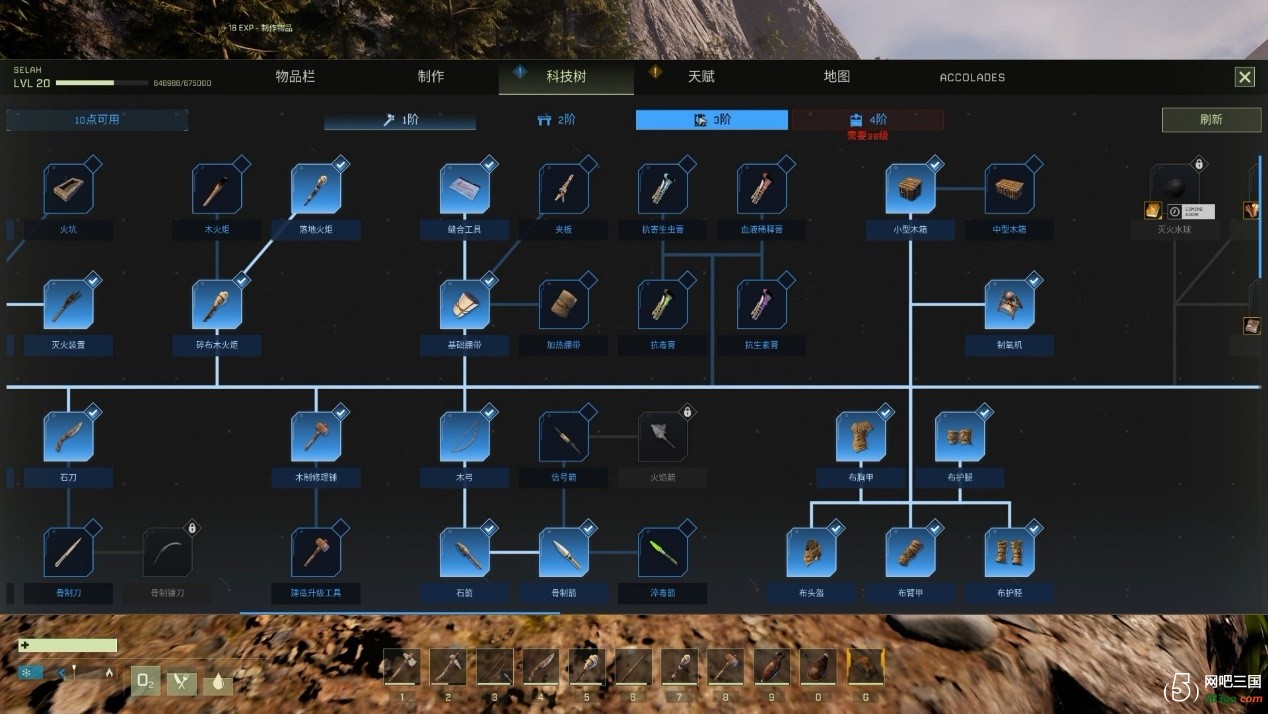This screenshot has height=714, width=1268.
Task: Click the O2 oxygen status icon
Action: 145,681
